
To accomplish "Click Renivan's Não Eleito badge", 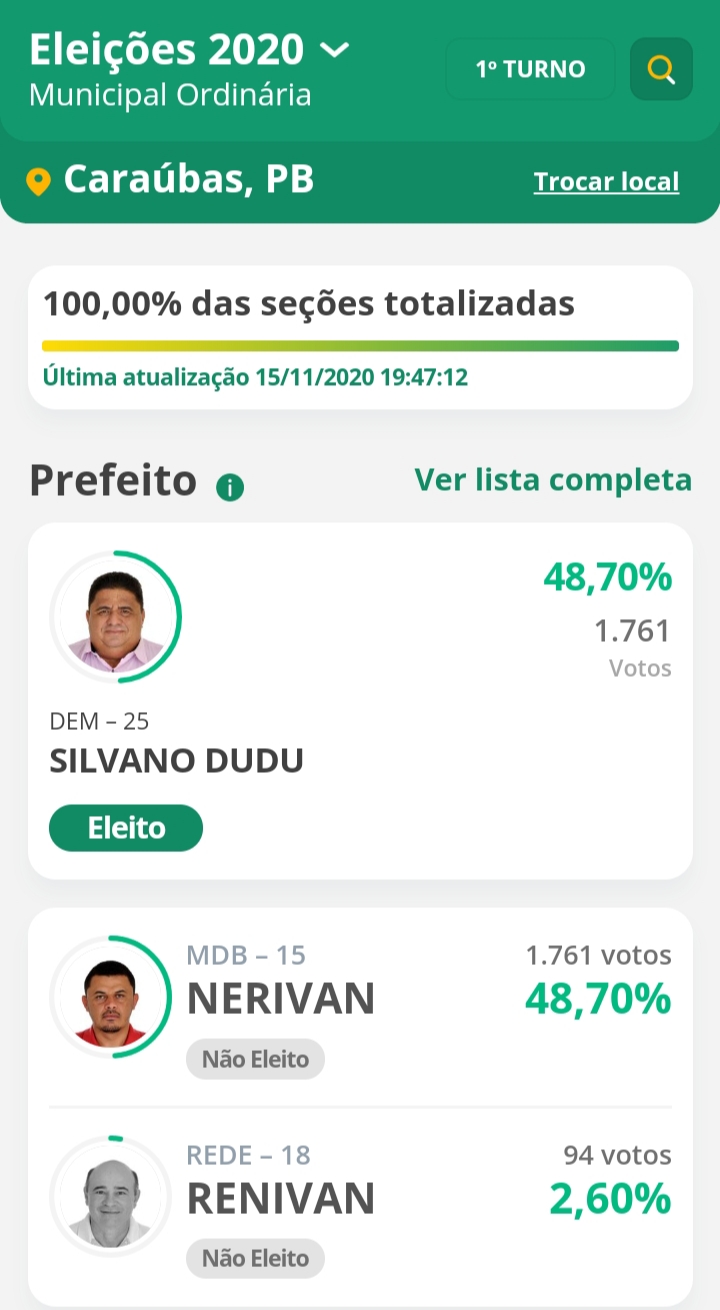I will 255,1259.
